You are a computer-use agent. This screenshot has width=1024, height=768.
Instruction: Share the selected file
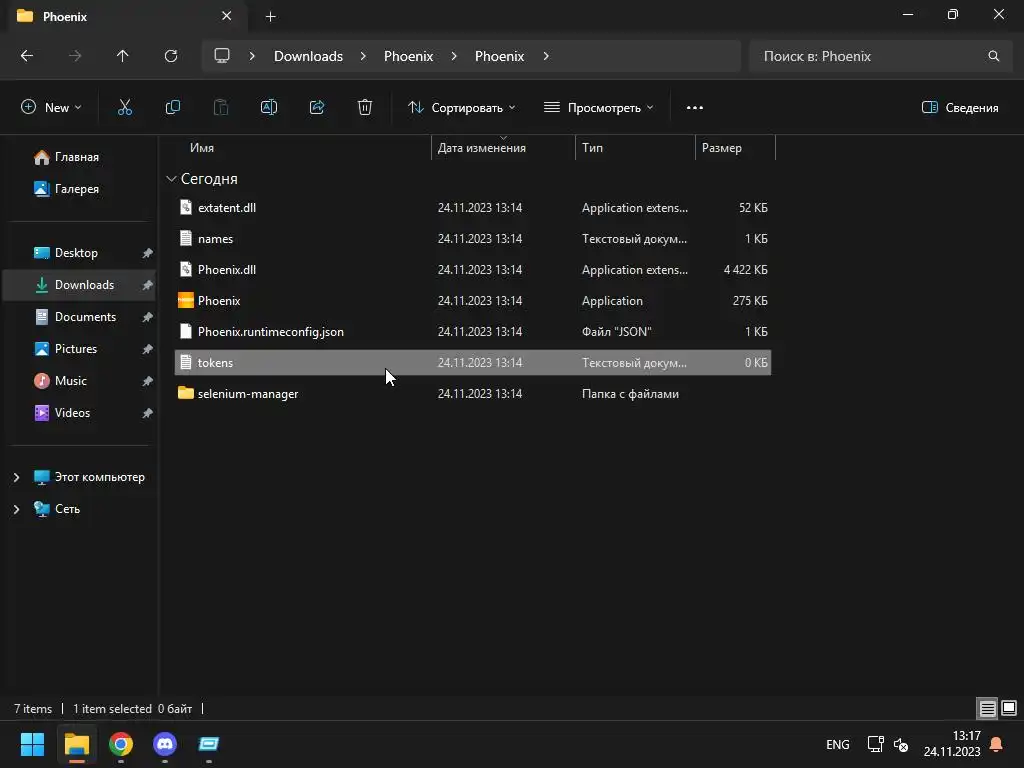(x=317, y=108)
